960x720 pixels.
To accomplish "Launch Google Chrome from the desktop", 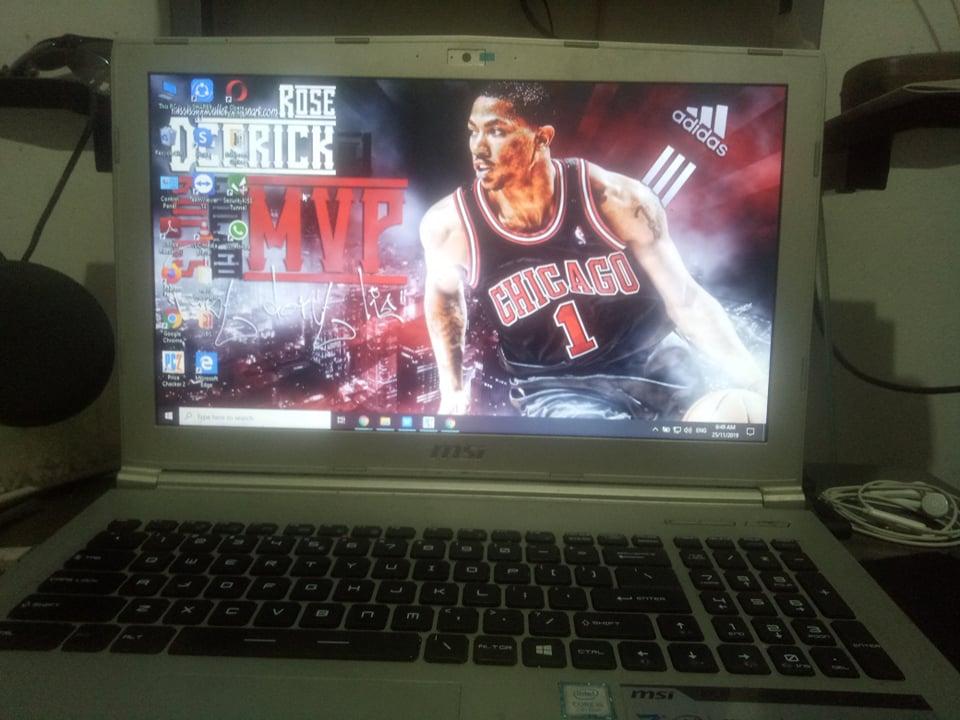I will 173,318.
